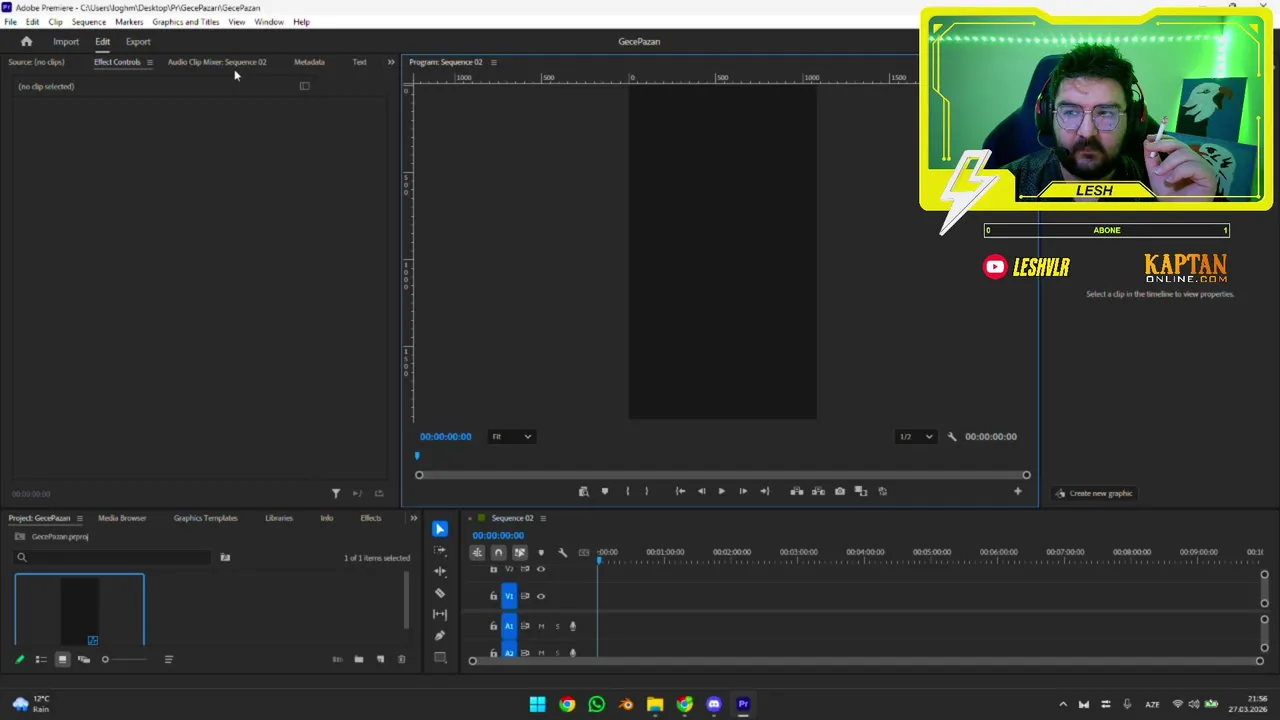1280x720 pixels.
Task: Click filter funnel in Effect Controls
Action: pyautogui.click(x=336, y=493)
